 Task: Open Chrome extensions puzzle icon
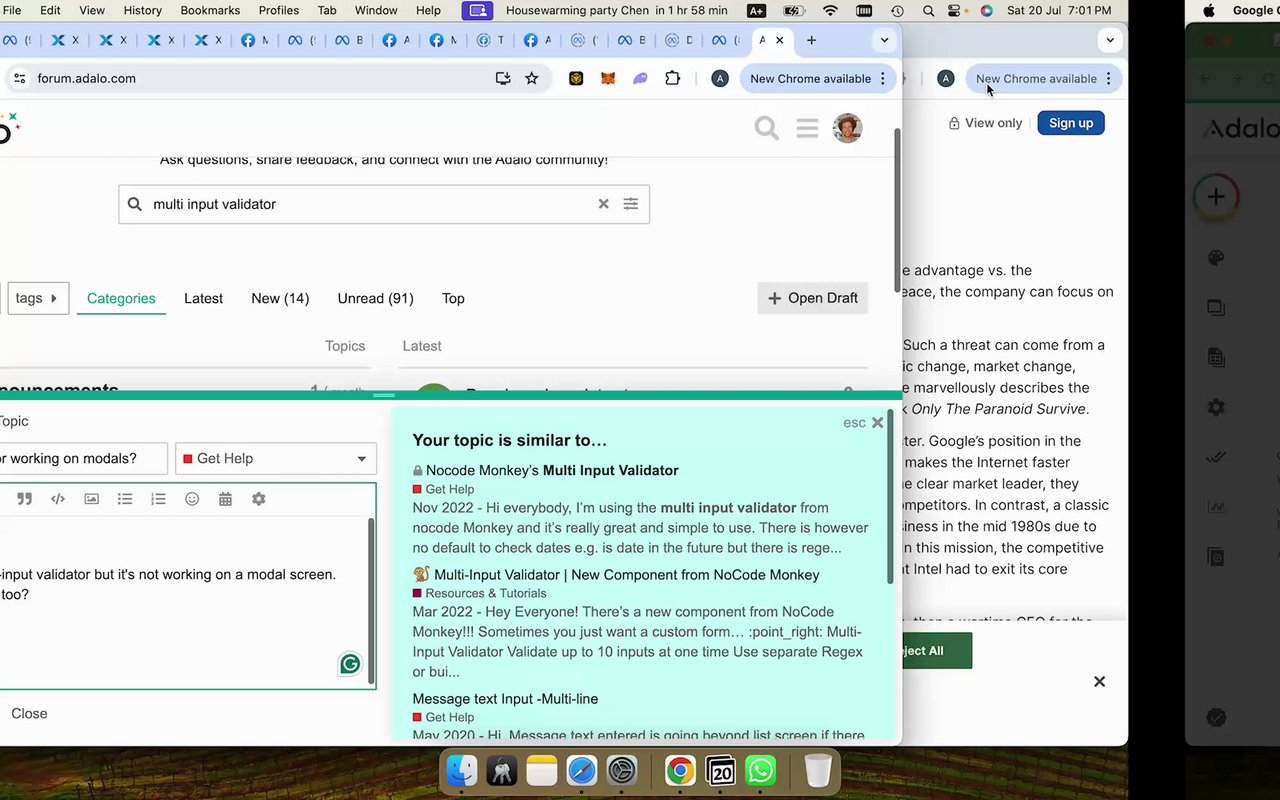click(x=672, y=78)
